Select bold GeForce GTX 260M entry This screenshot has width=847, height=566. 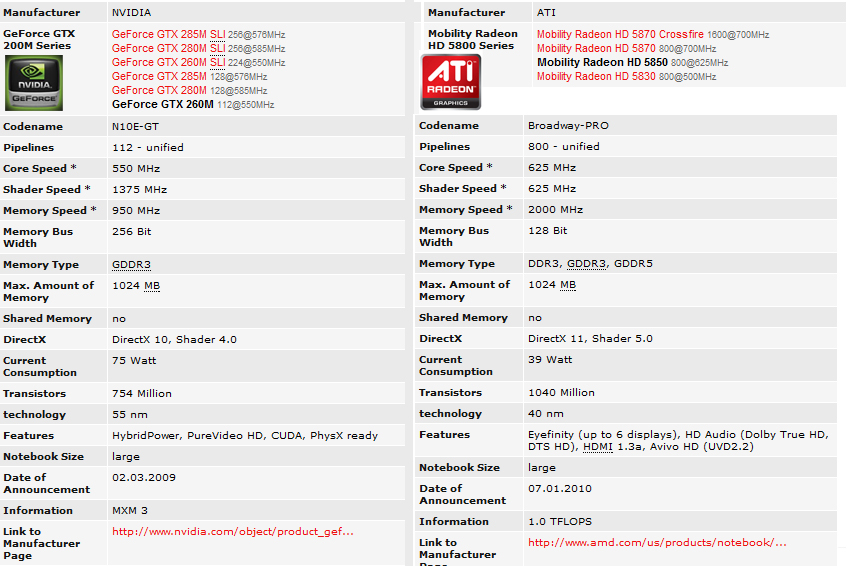coord(163,105)
